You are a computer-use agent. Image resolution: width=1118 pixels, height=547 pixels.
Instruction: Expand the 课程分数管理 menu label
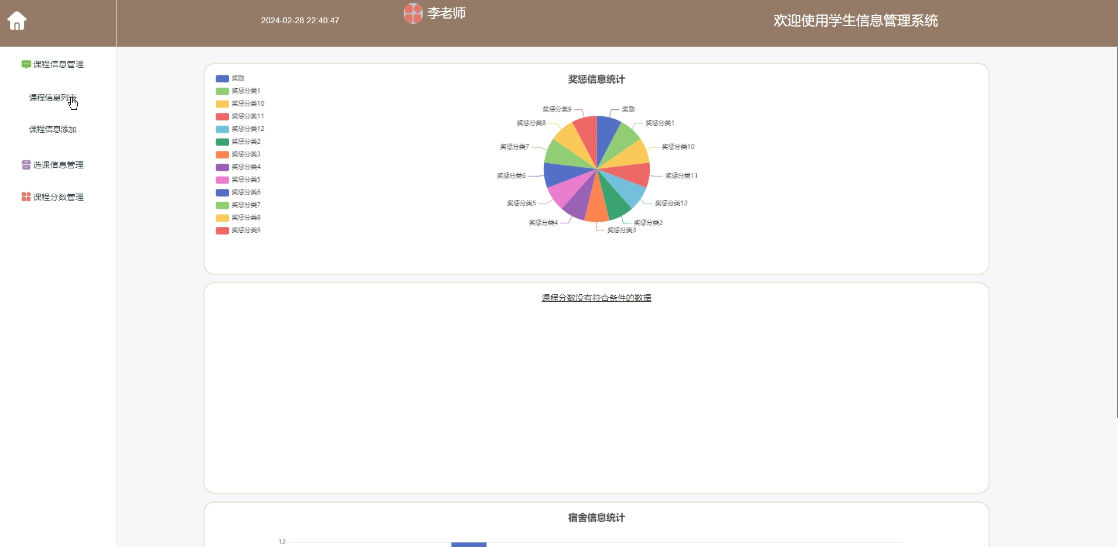pos(58,197)
